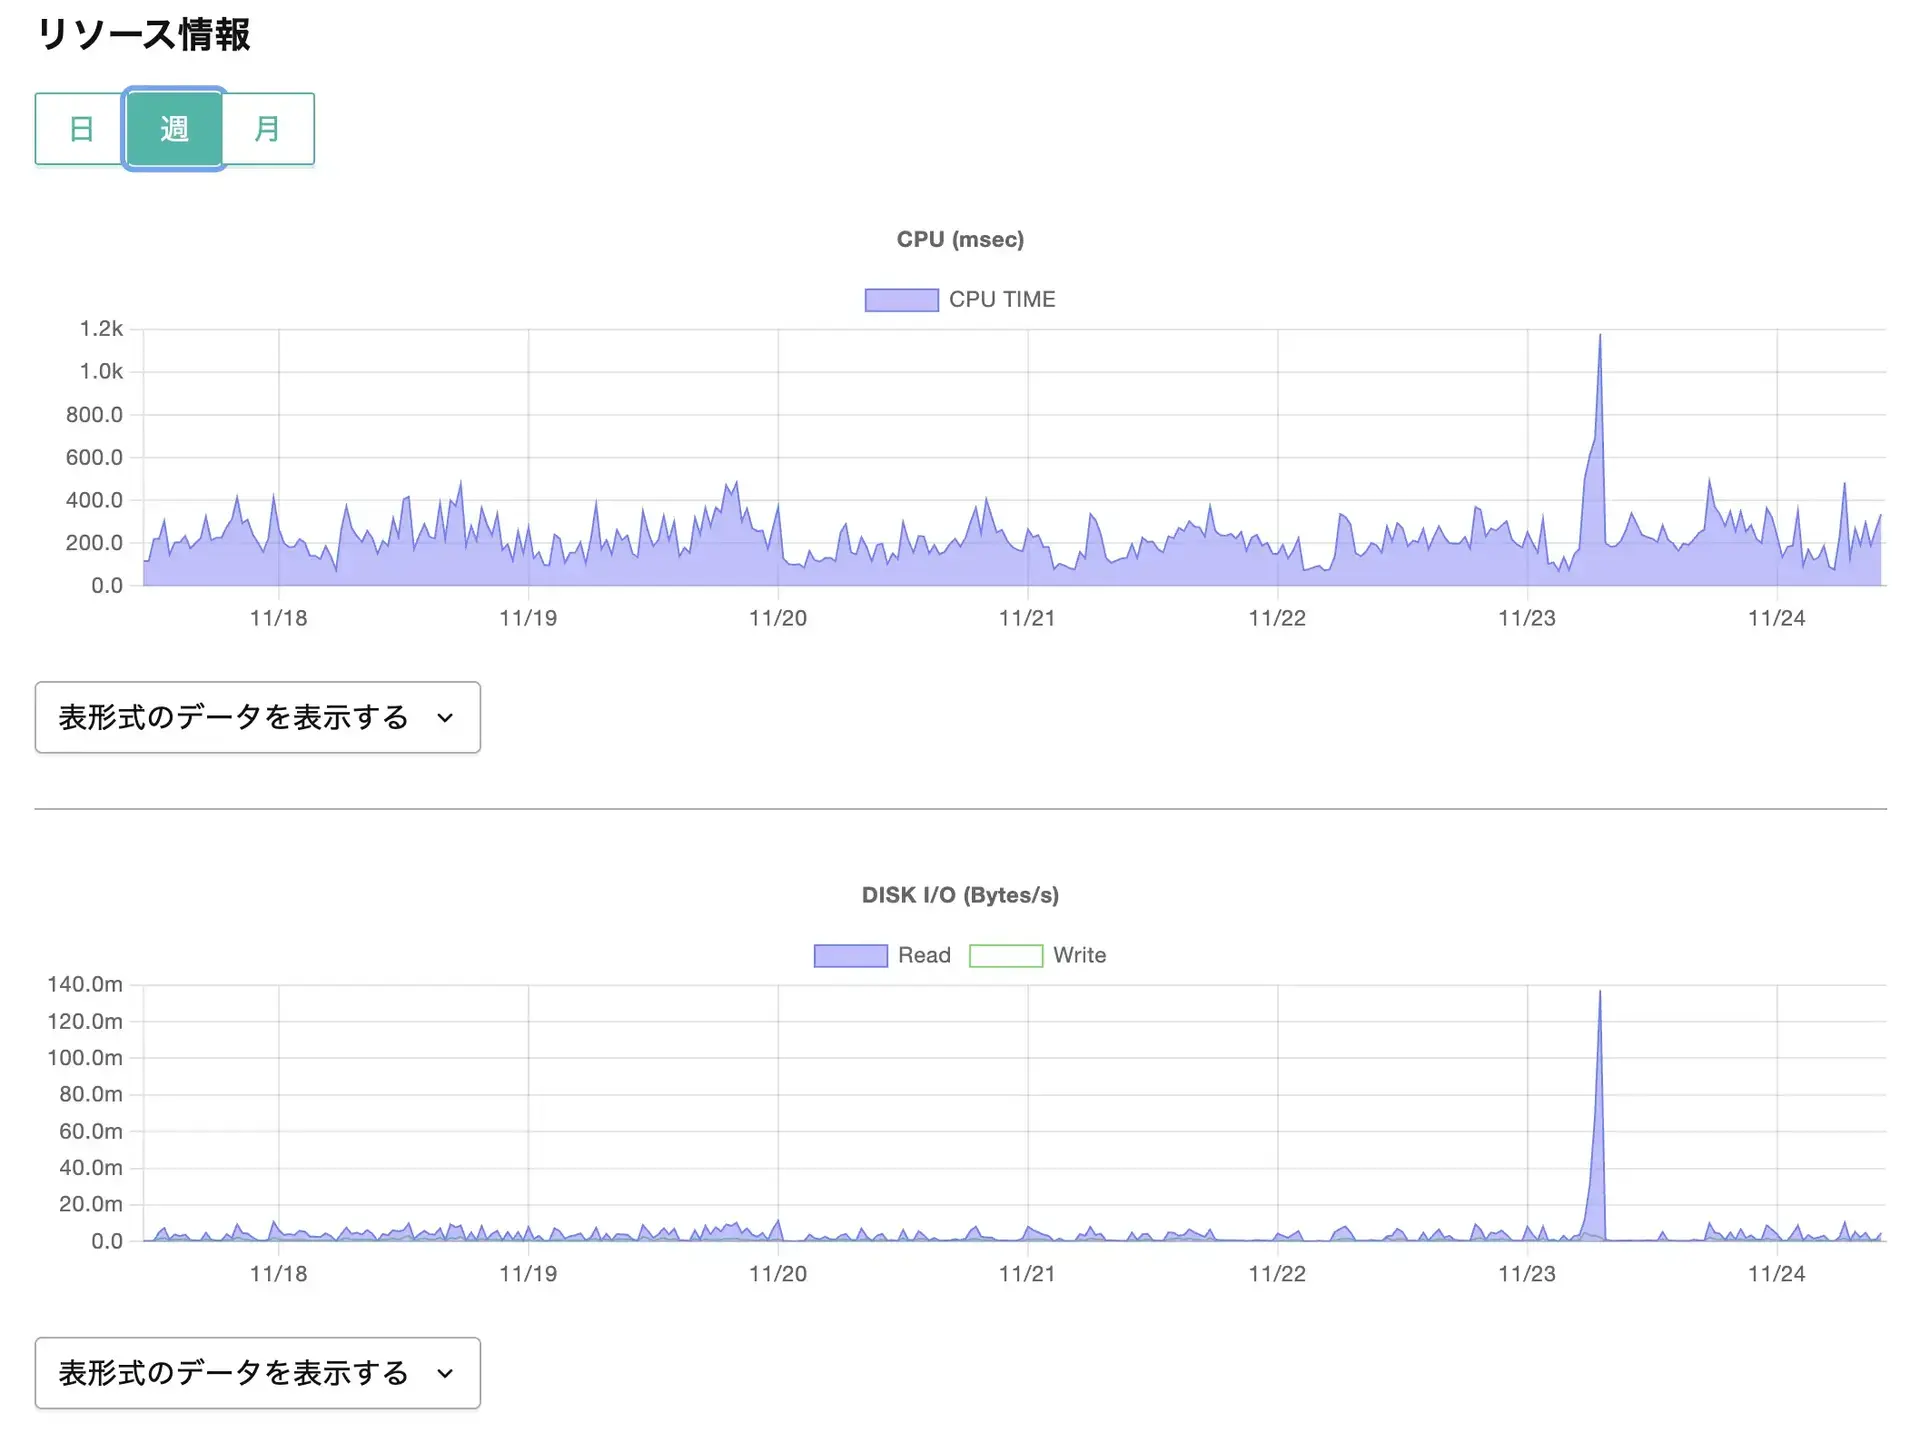This screenshot has width=1920, height=1431.
Task: Click the DISK I/O (Bytes/s) chart title
Action: click(960, 895)
